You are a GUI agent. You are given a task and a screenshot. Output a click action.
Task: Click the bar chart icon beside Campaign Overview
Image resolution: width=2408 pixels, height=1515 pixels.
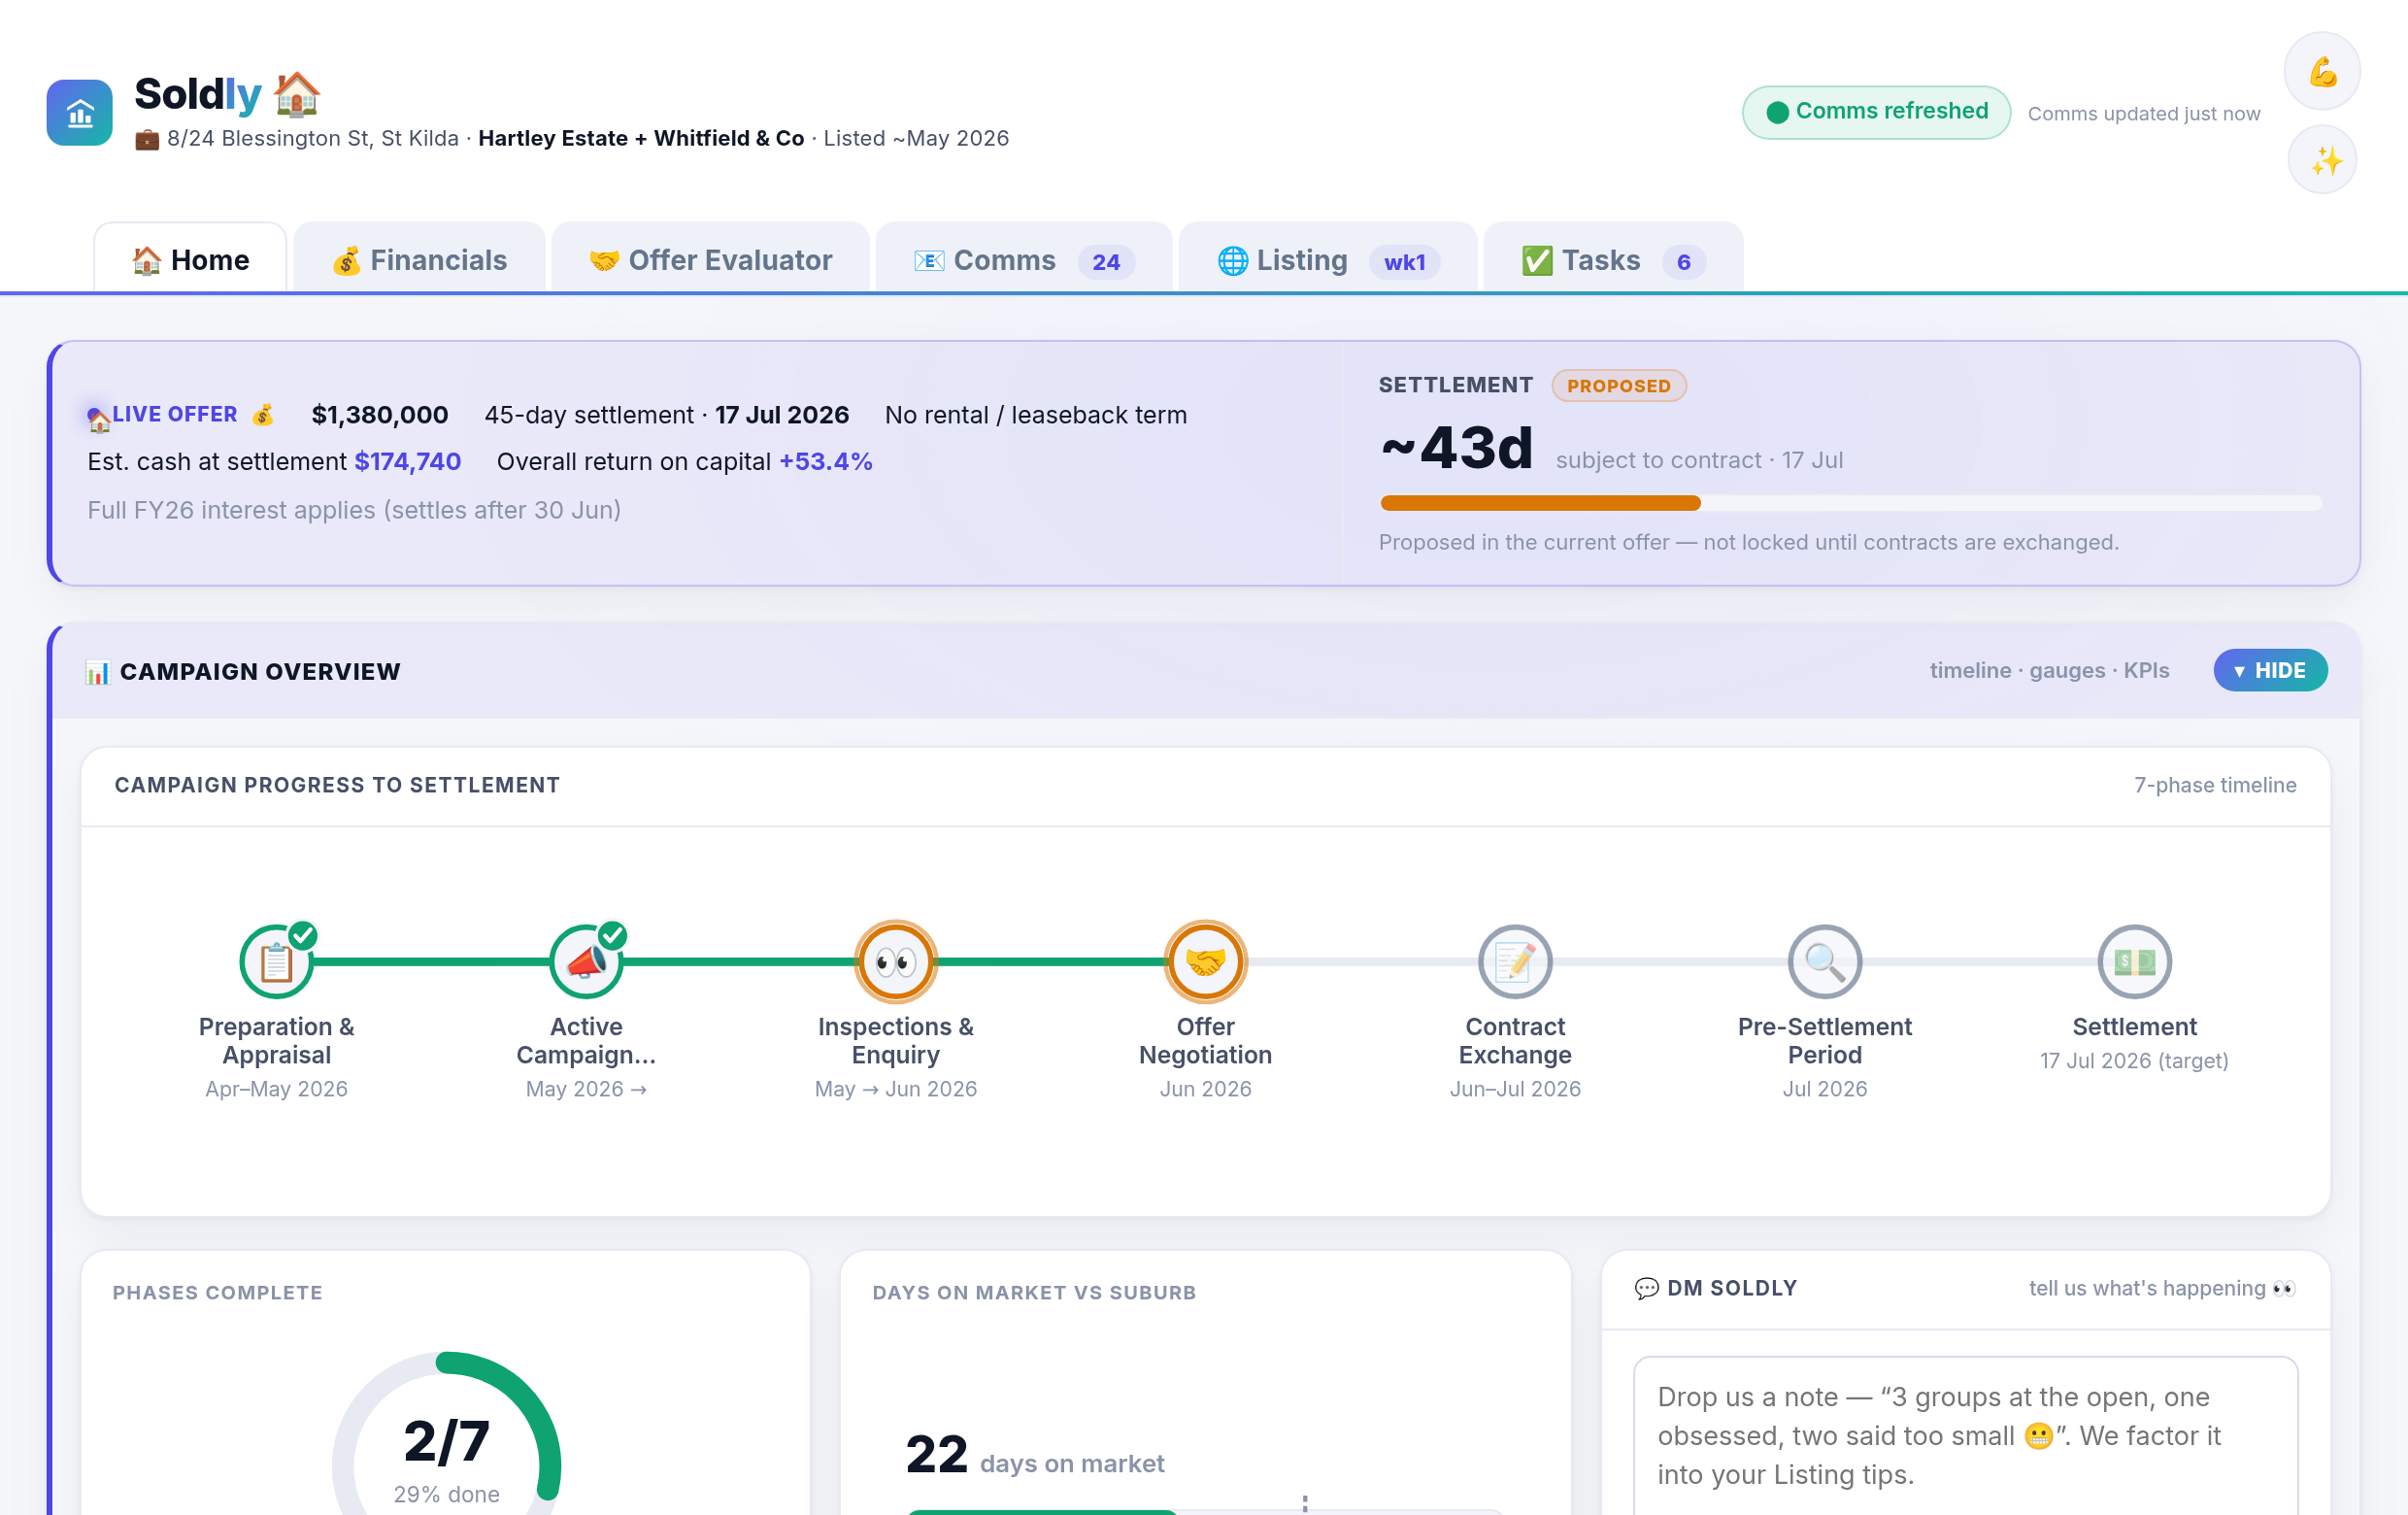point(97,672)
